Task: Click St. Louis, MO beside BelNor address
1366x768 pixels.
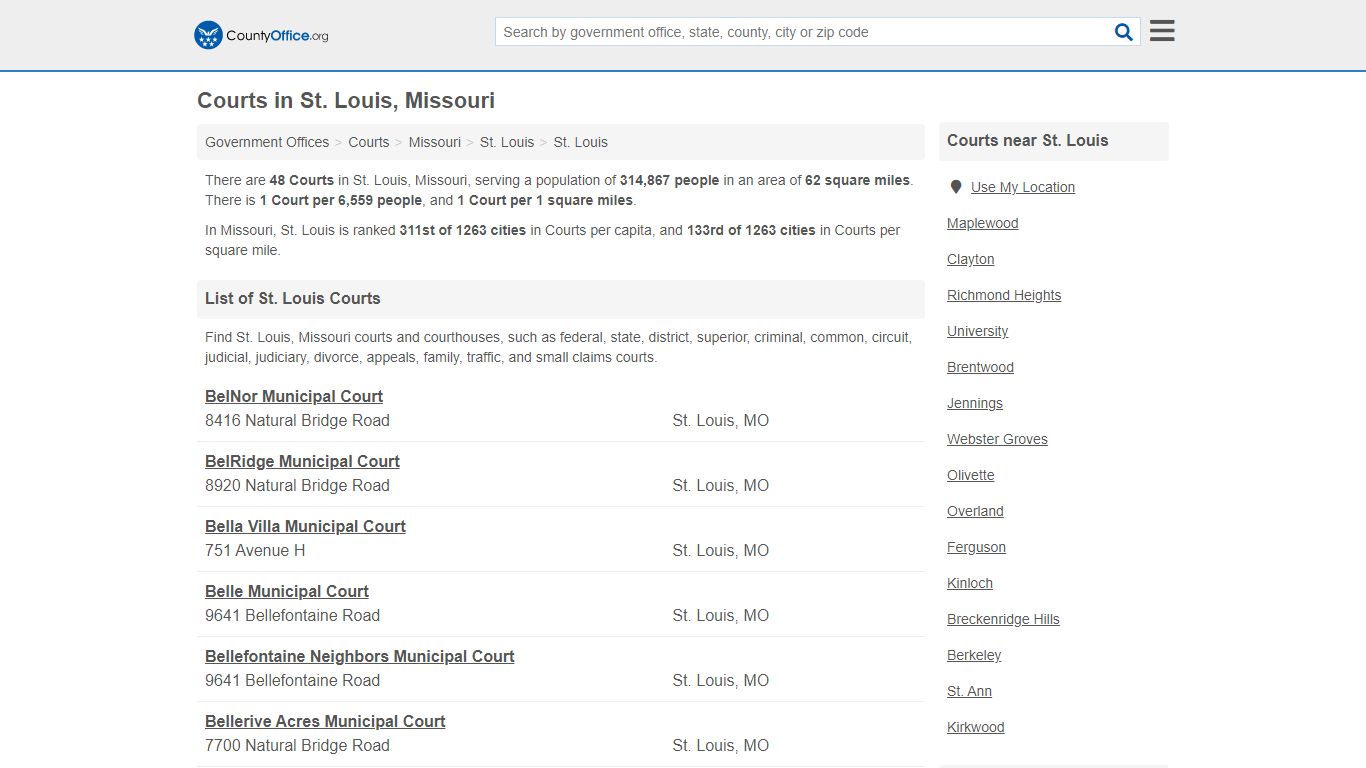Action: (721, 420)
